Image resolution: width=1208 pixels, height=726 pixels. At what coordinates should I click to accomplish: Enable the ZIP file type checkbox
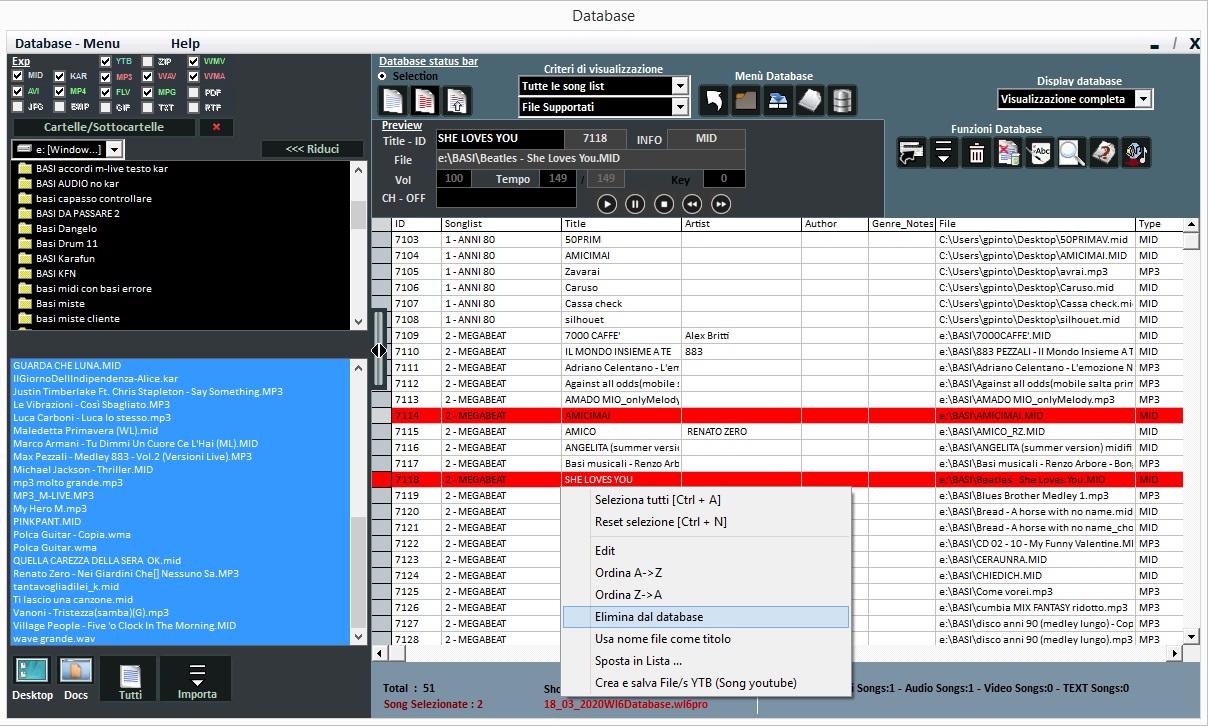point(147,61)
